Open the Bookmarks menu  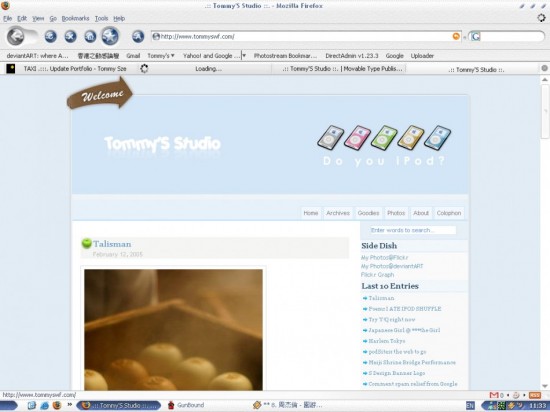pyautogui.click(x=75, y=19)
